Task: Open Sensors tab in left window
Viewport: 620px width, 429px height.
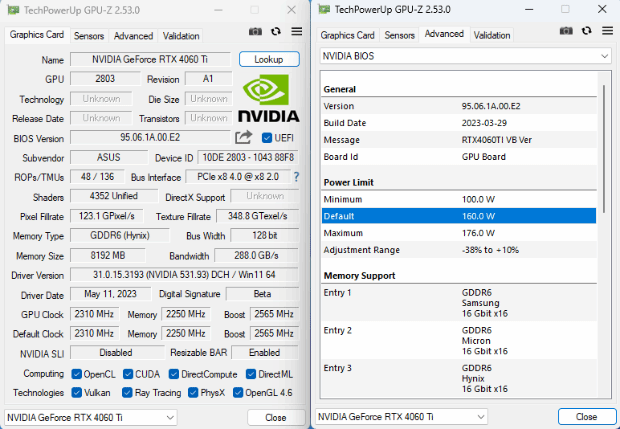Action: coord(89,36)
